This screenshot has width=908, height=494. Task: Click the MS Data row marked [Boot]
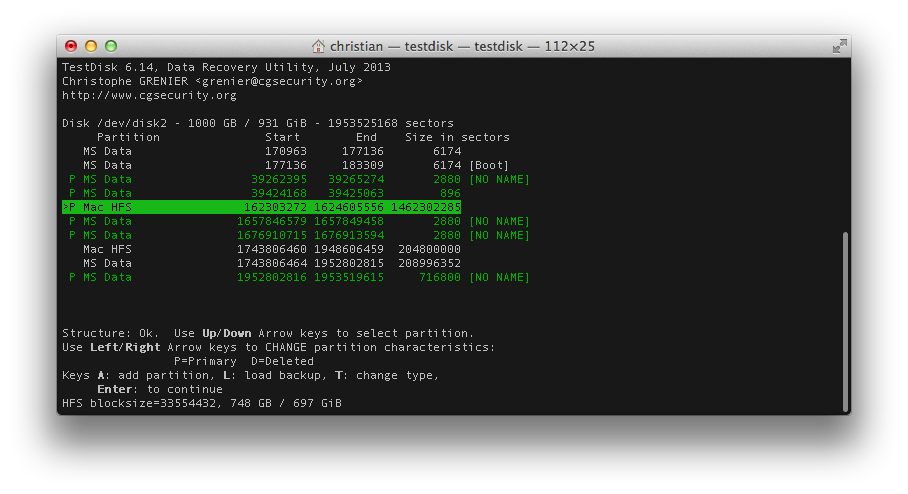296,165
